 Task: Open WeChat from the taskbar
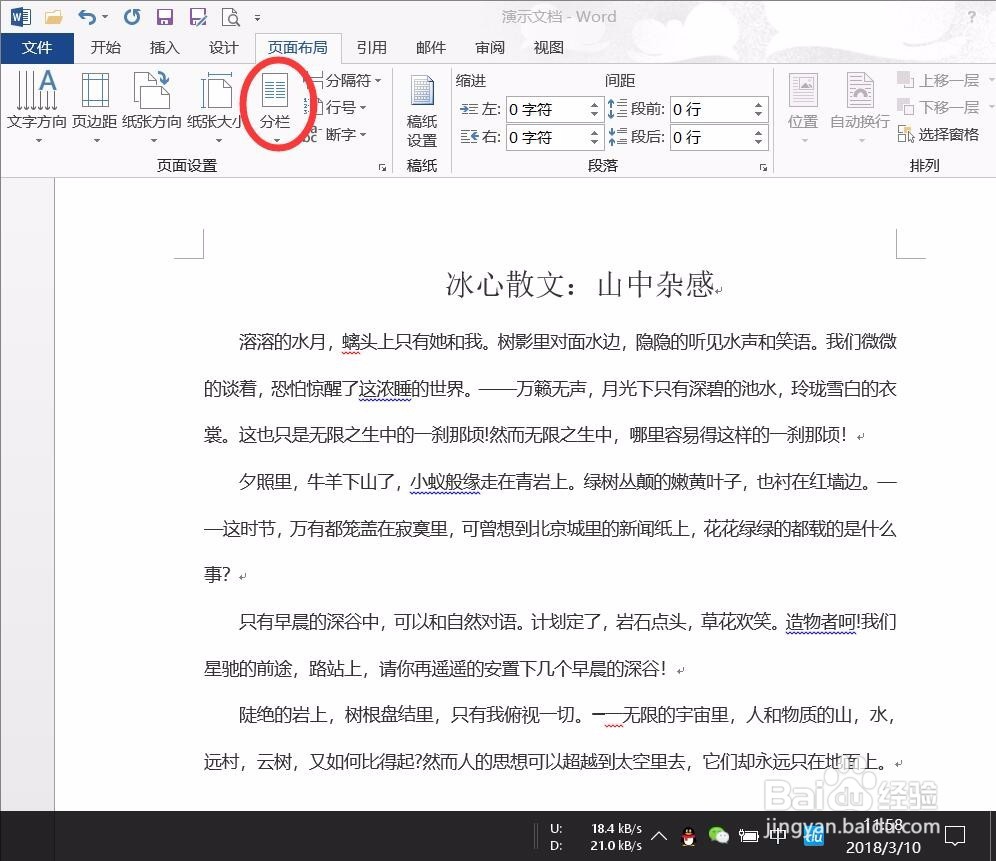pos(719,834)
